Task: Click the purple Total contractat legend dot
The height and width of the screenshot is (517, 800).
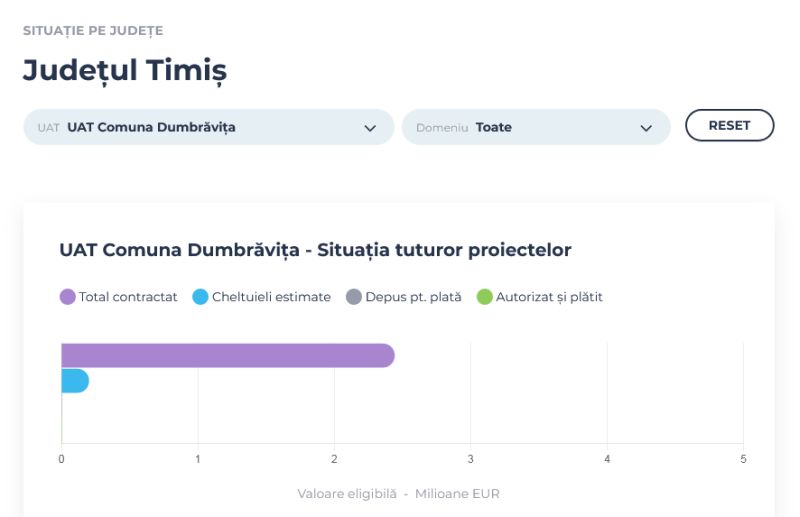Action: coord(68,297)
